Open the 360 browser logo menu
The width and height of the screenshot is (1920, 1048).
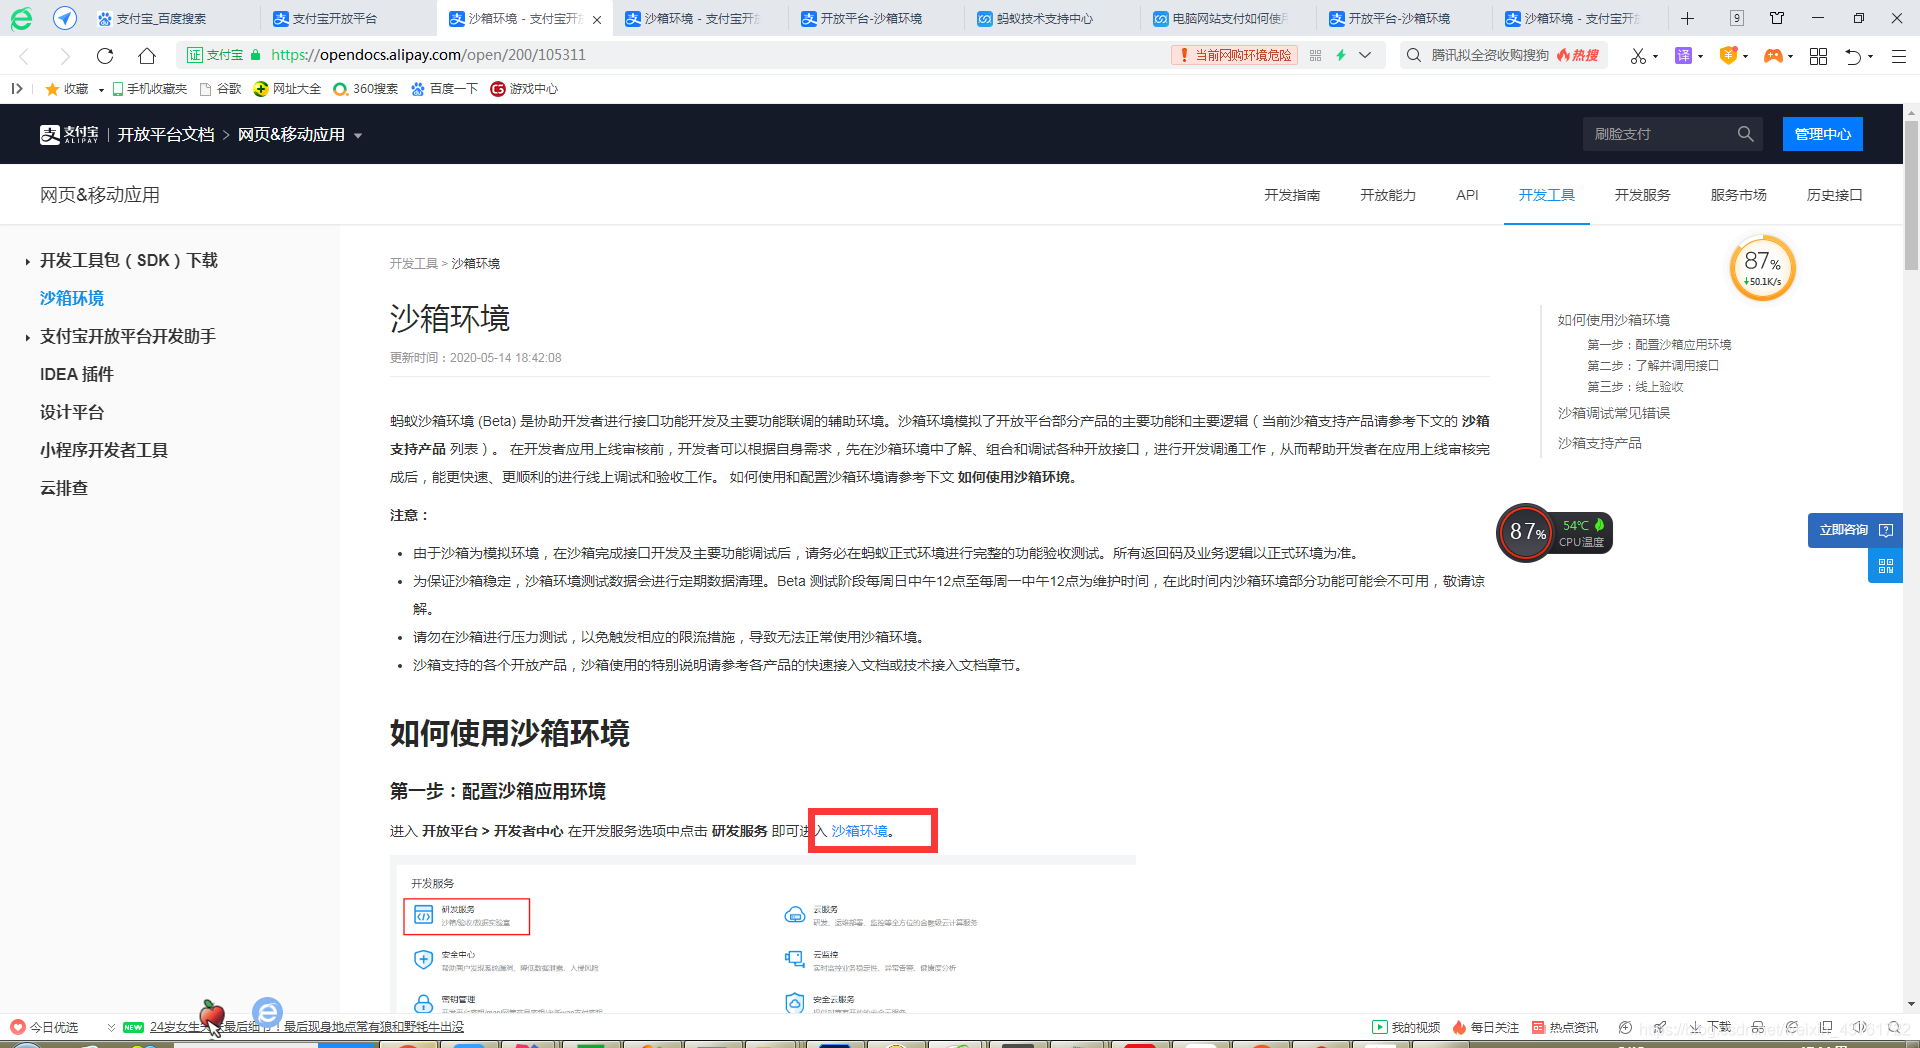(x=21, y=18)
